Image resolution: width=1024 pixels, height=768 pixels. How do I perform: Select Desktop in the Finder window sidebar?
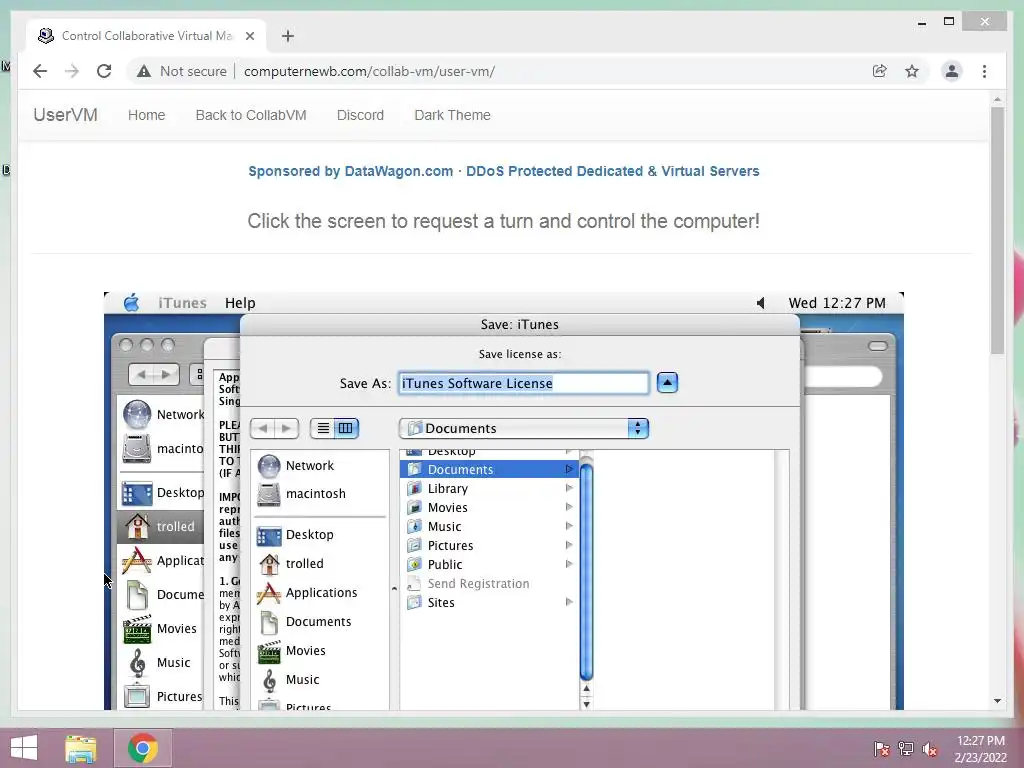tap(162, 493)
